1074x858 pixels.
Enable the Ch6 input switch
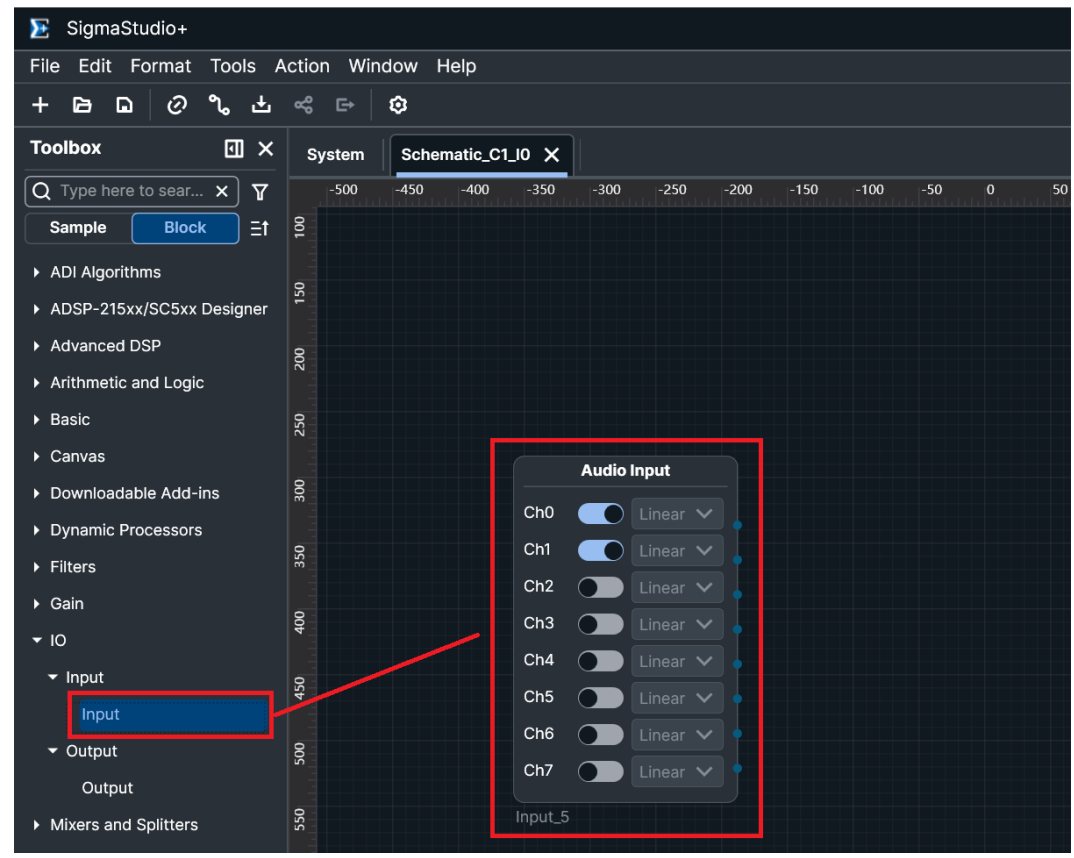(601, 735)
